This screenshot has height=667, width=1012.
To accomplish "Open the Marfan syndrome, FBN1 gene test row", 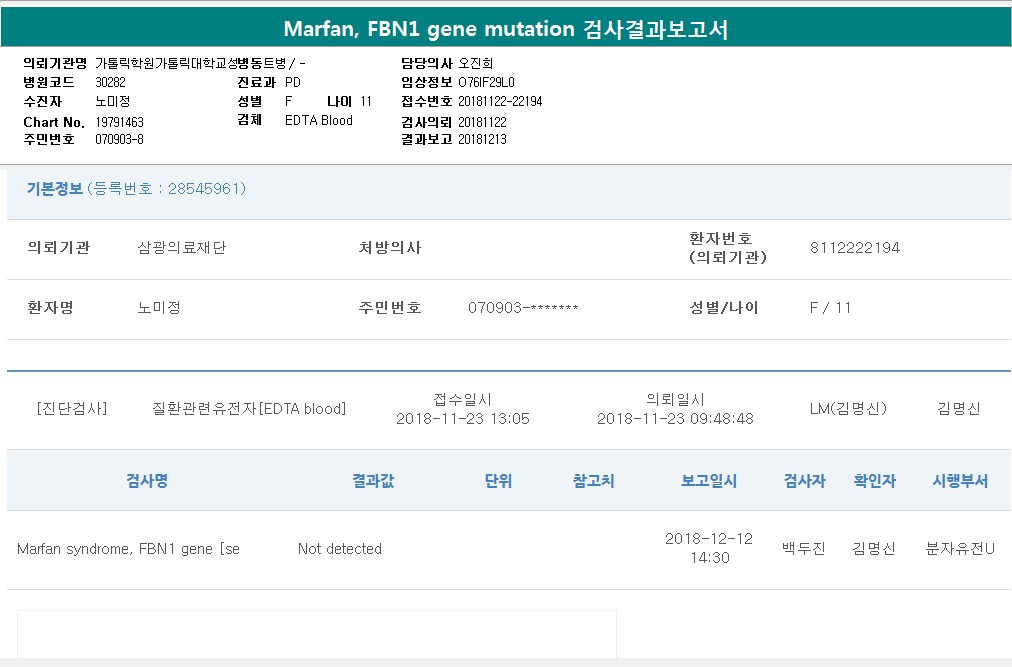I will [128, 549].
